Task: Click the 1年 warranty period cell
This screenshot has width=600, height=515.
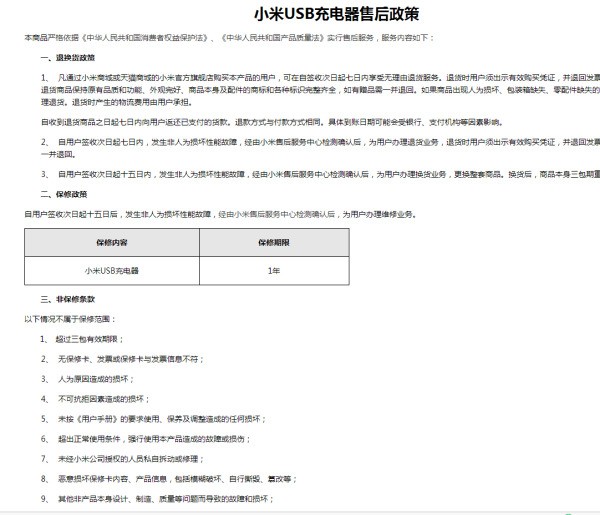Action: click(x=274, y=271)
